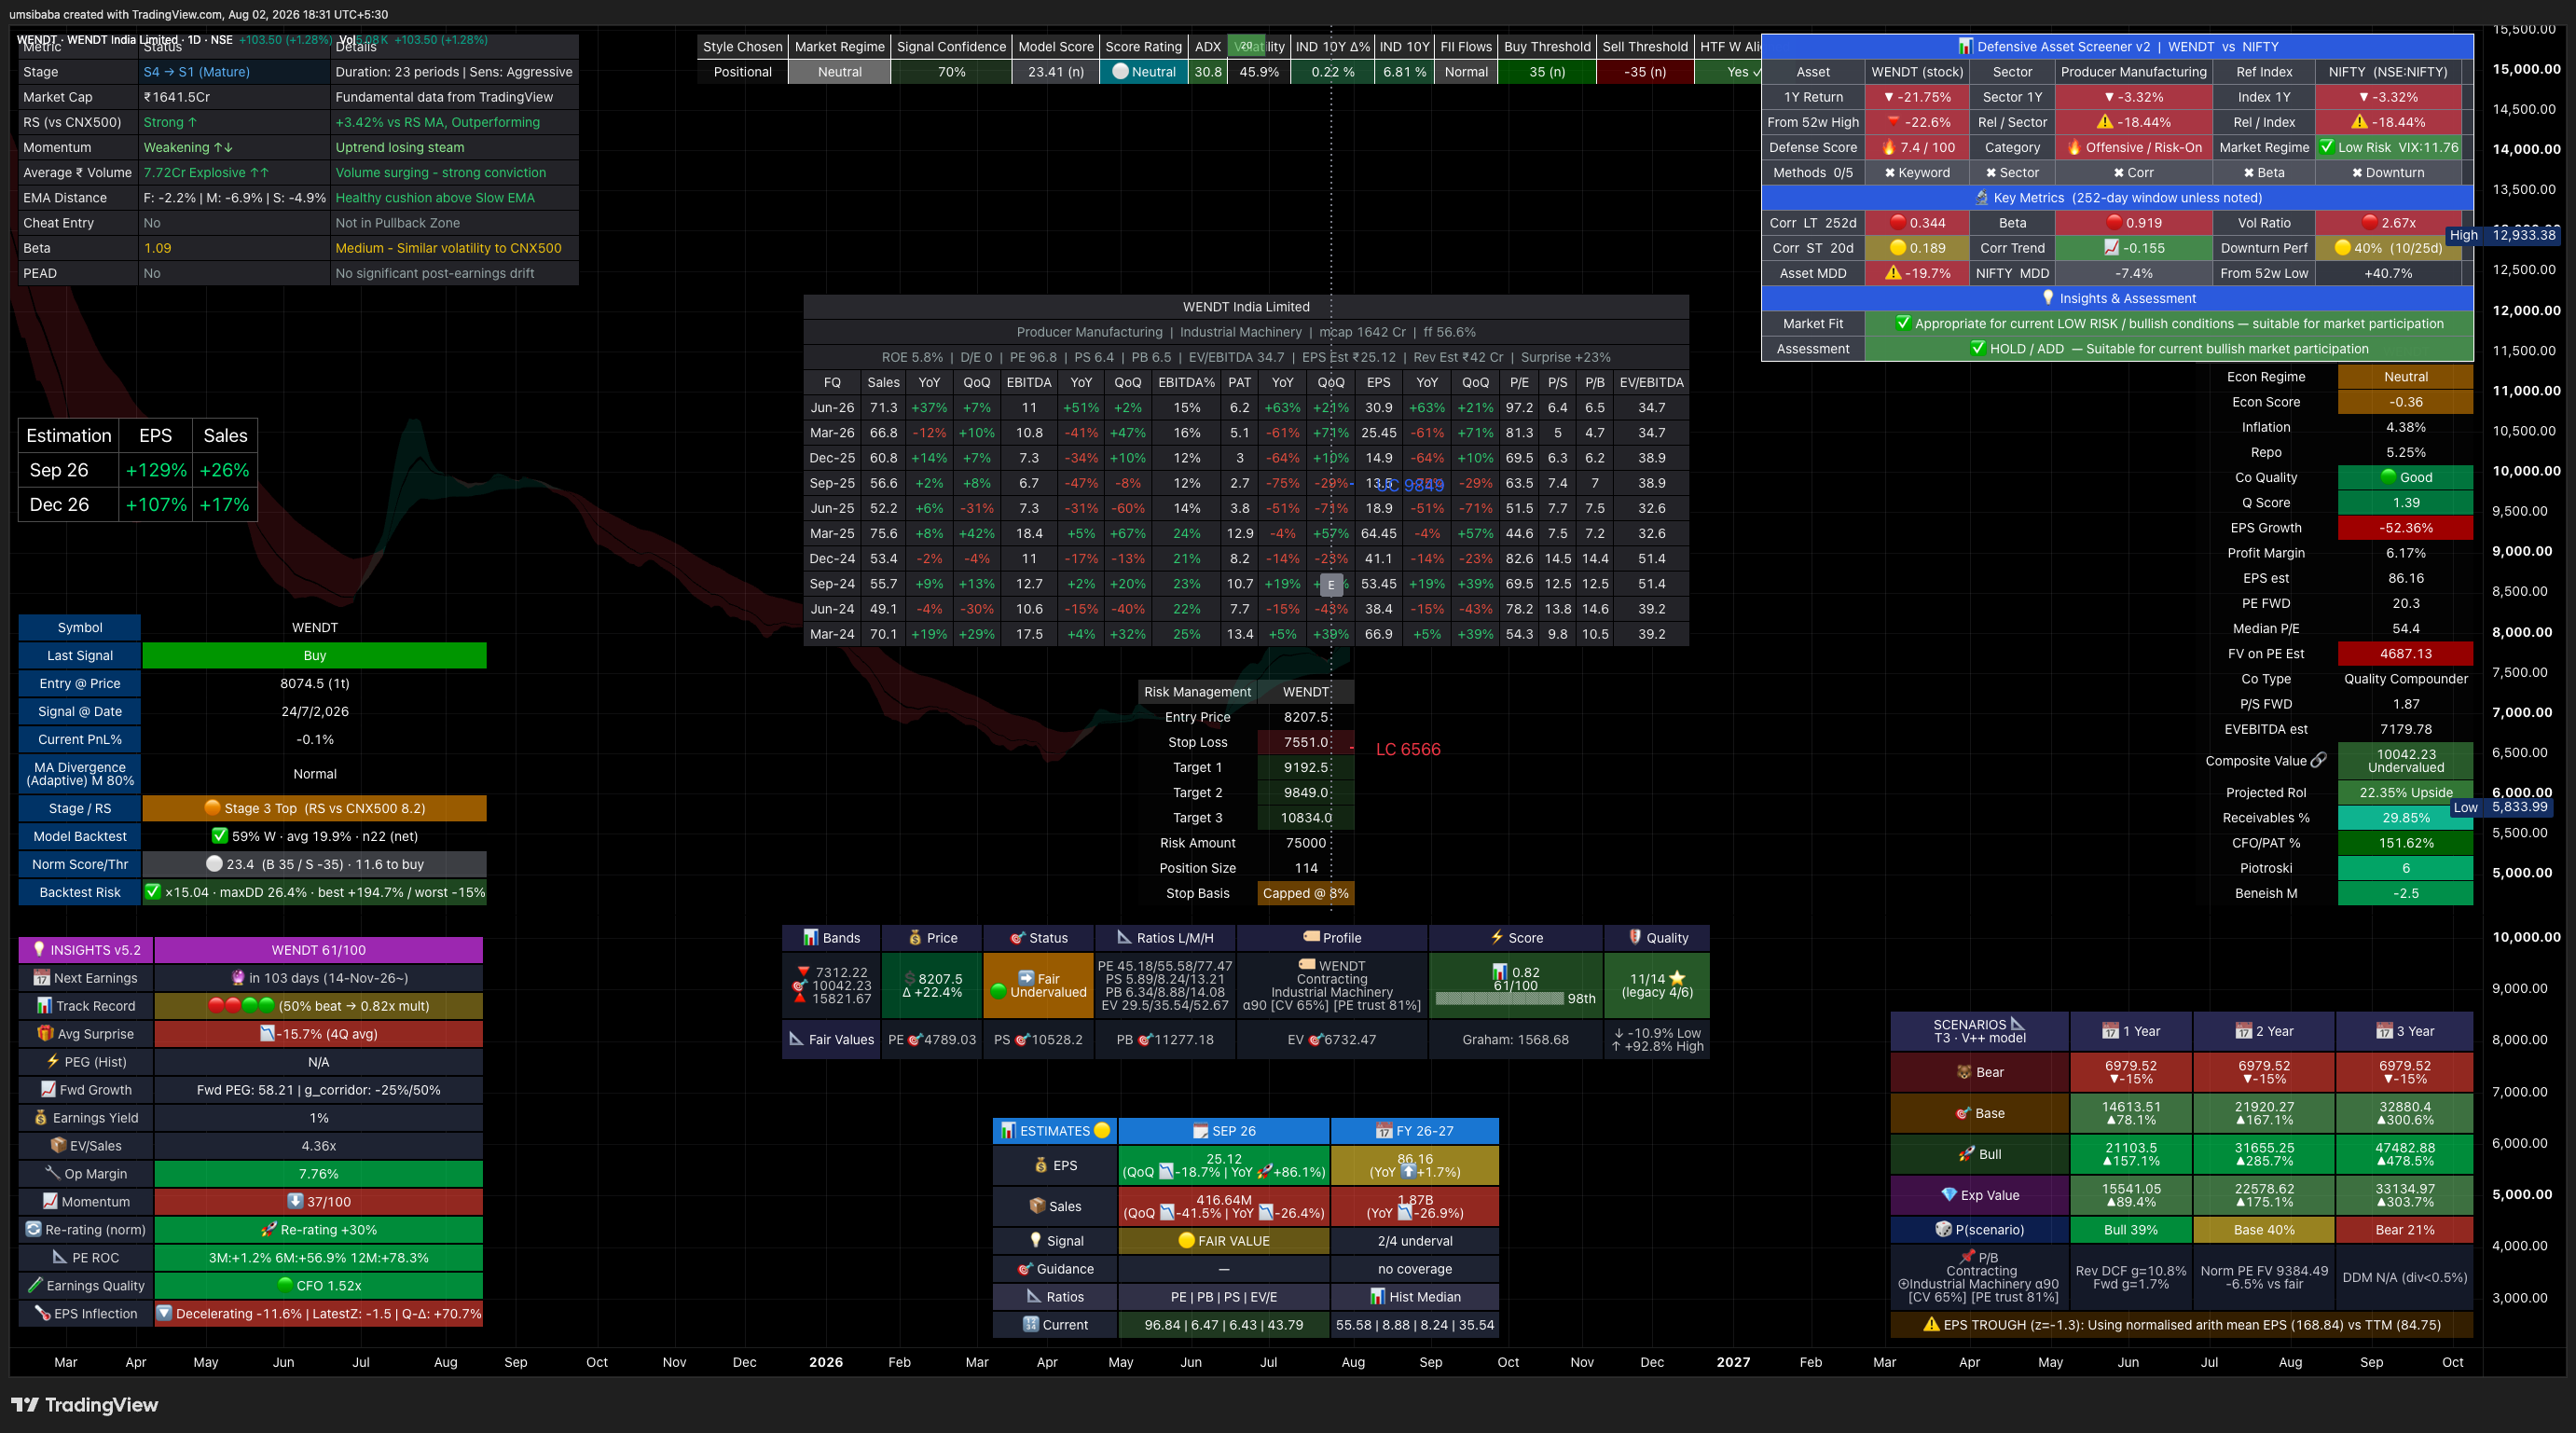2576x1433 pixels.
Task: Click the Stop Loss 7551.0 value
Action: click(1306, 742)
